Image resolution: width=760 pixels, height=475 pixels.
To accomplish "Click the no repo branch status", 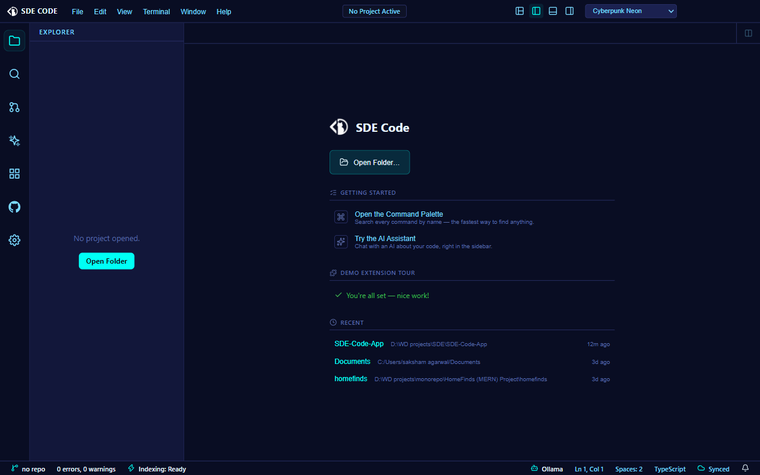I will (x=28, y=469).
